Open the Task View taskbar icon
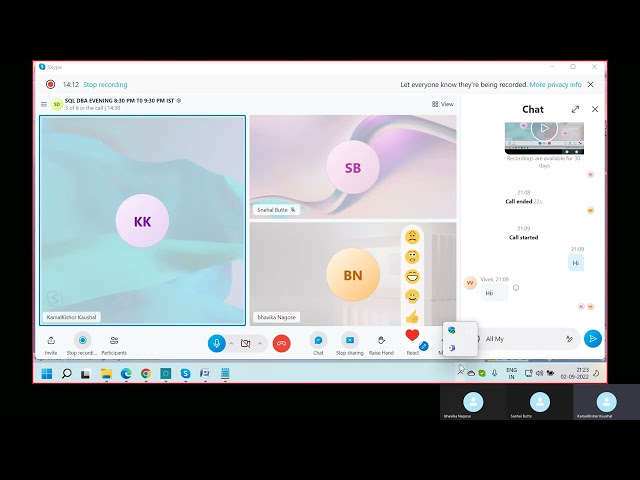The width and height of the screenshot is (640, 480). 85,374
